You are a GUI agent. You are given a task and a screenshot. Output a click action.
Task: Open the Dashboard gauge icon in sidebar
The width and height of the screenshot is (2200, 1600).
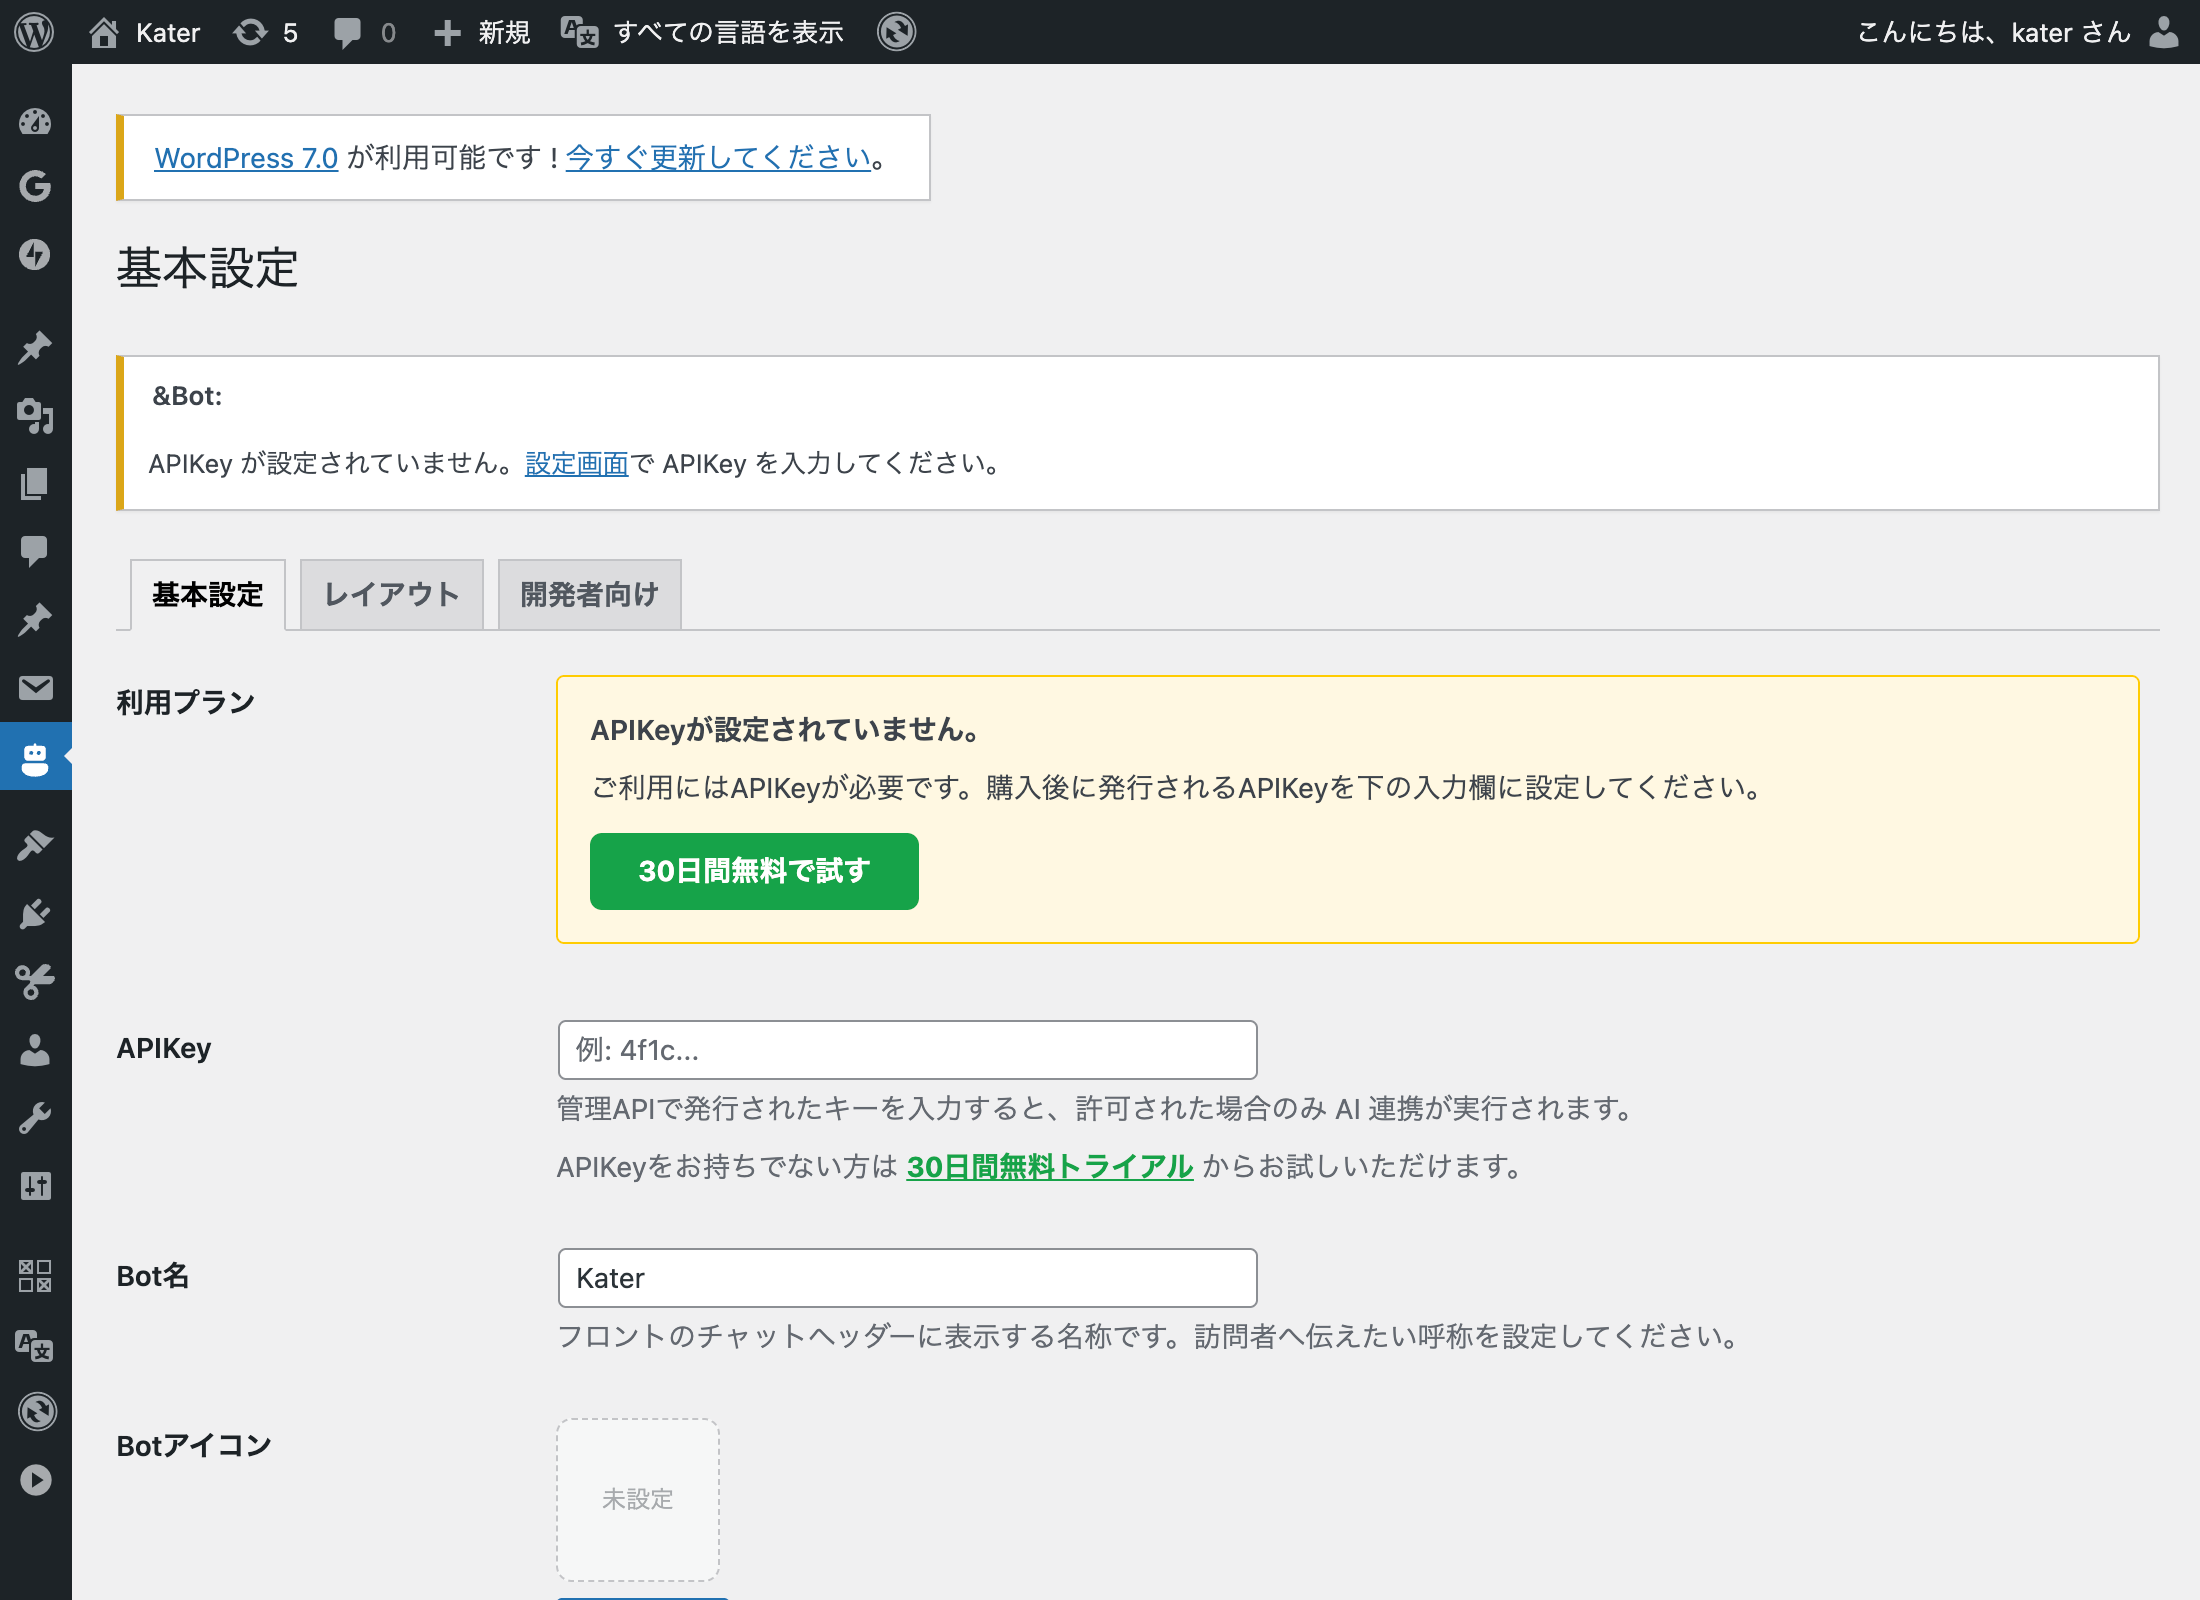pos(35,122)
